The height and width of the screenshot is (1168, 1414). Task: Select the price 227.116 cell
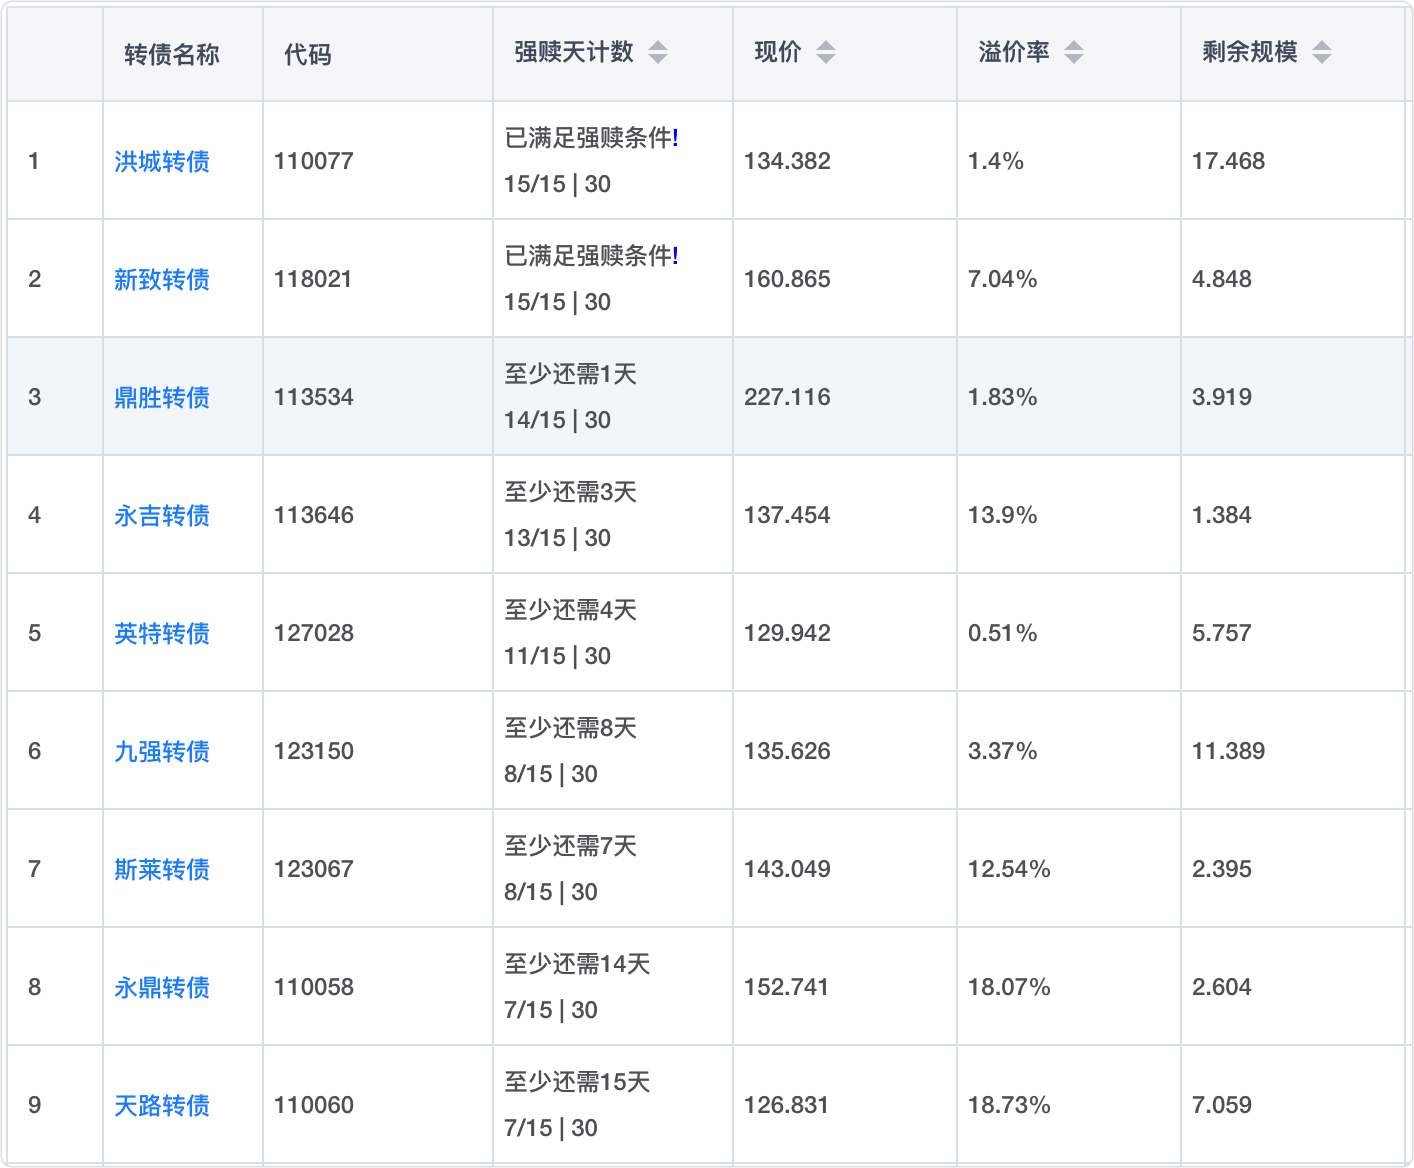point(787,397)
